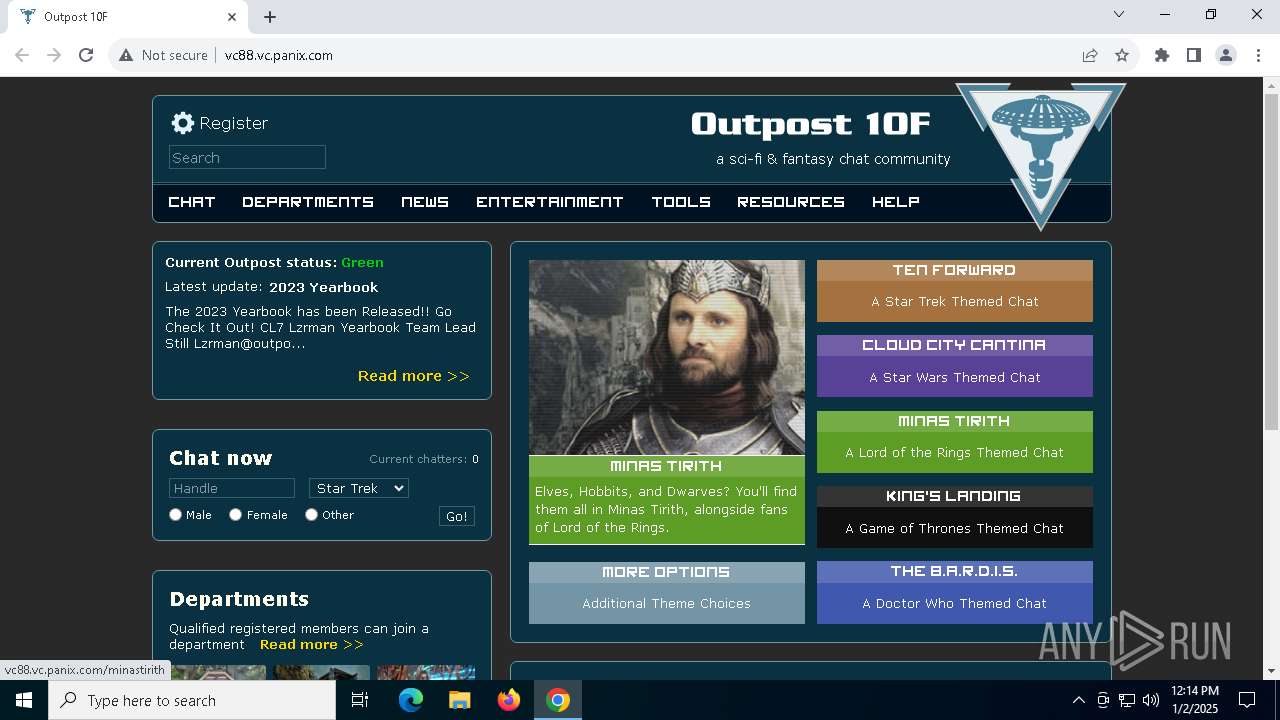Launch Microsoft Edge from the taskbar
The height and width of the screenshot is (720, 1280).
pos(411,700)
